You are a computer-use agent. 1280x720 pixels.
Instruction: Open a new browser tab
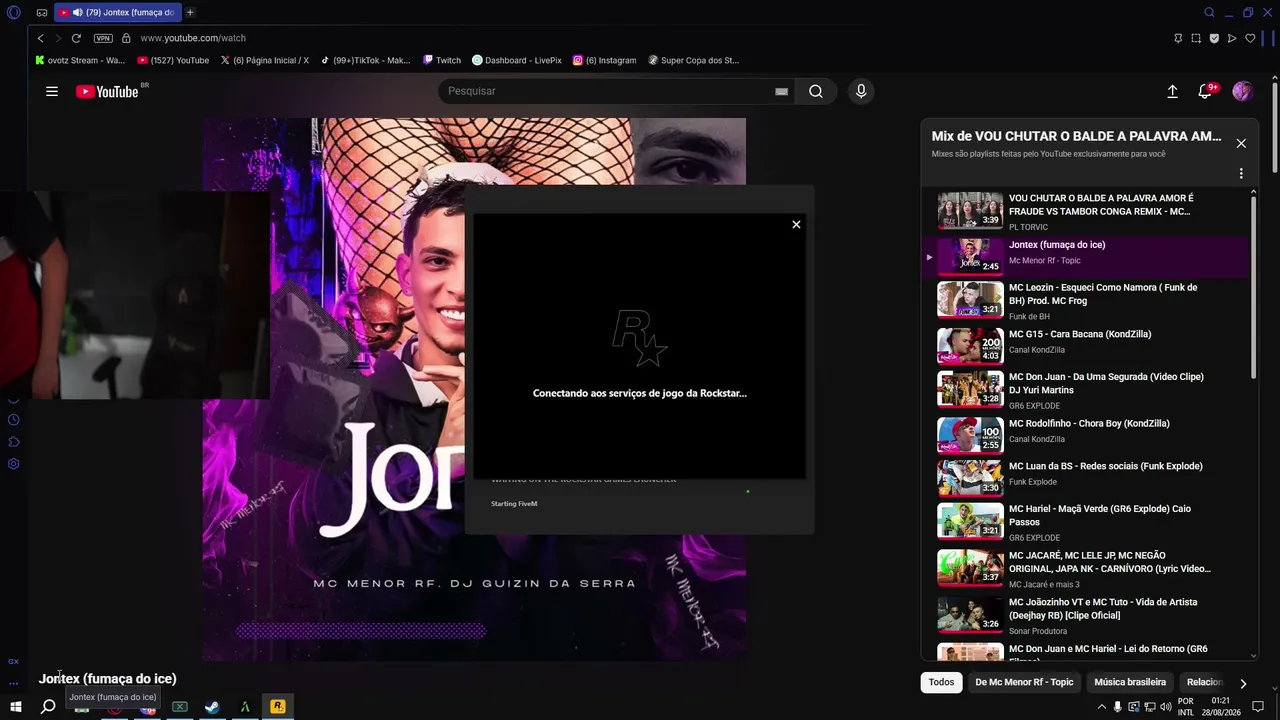190,12
